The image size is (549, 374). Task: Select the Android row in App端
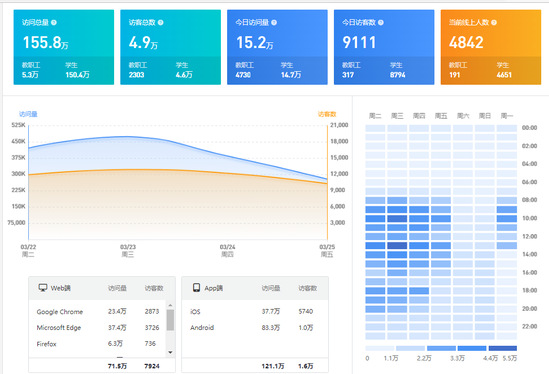pyautogui.click(x=255, y=327)
